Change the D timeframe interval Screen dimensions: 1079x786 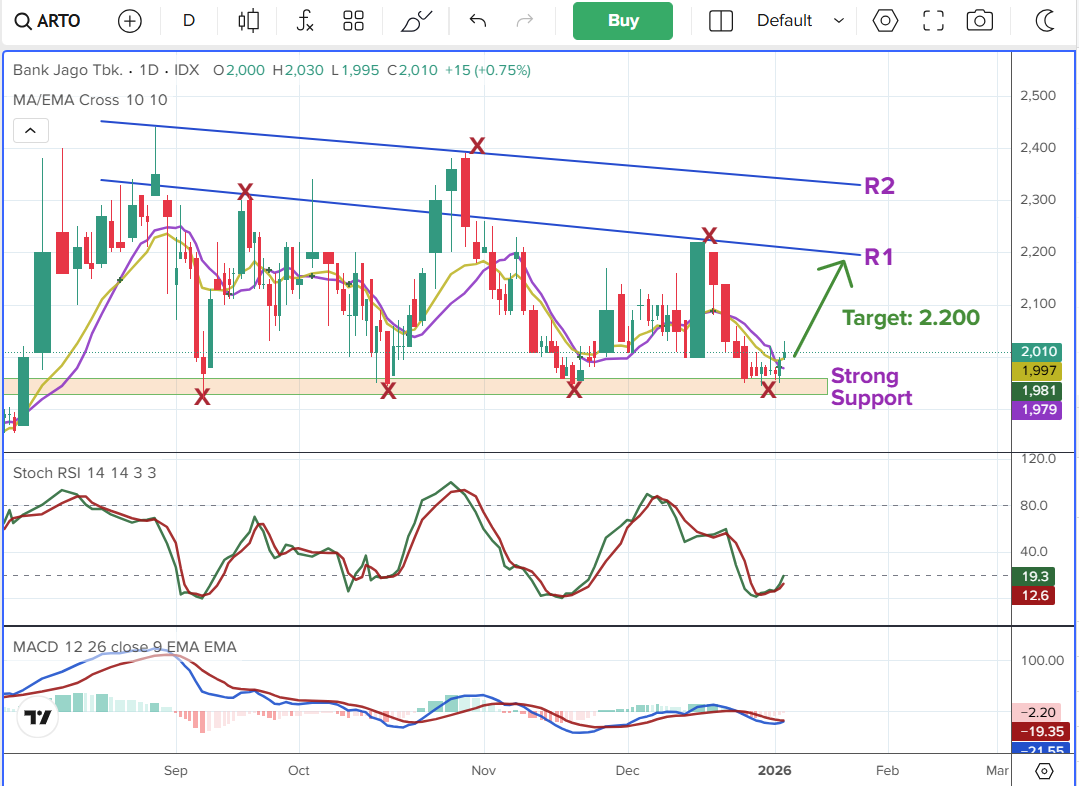click(x=189, y=21)
